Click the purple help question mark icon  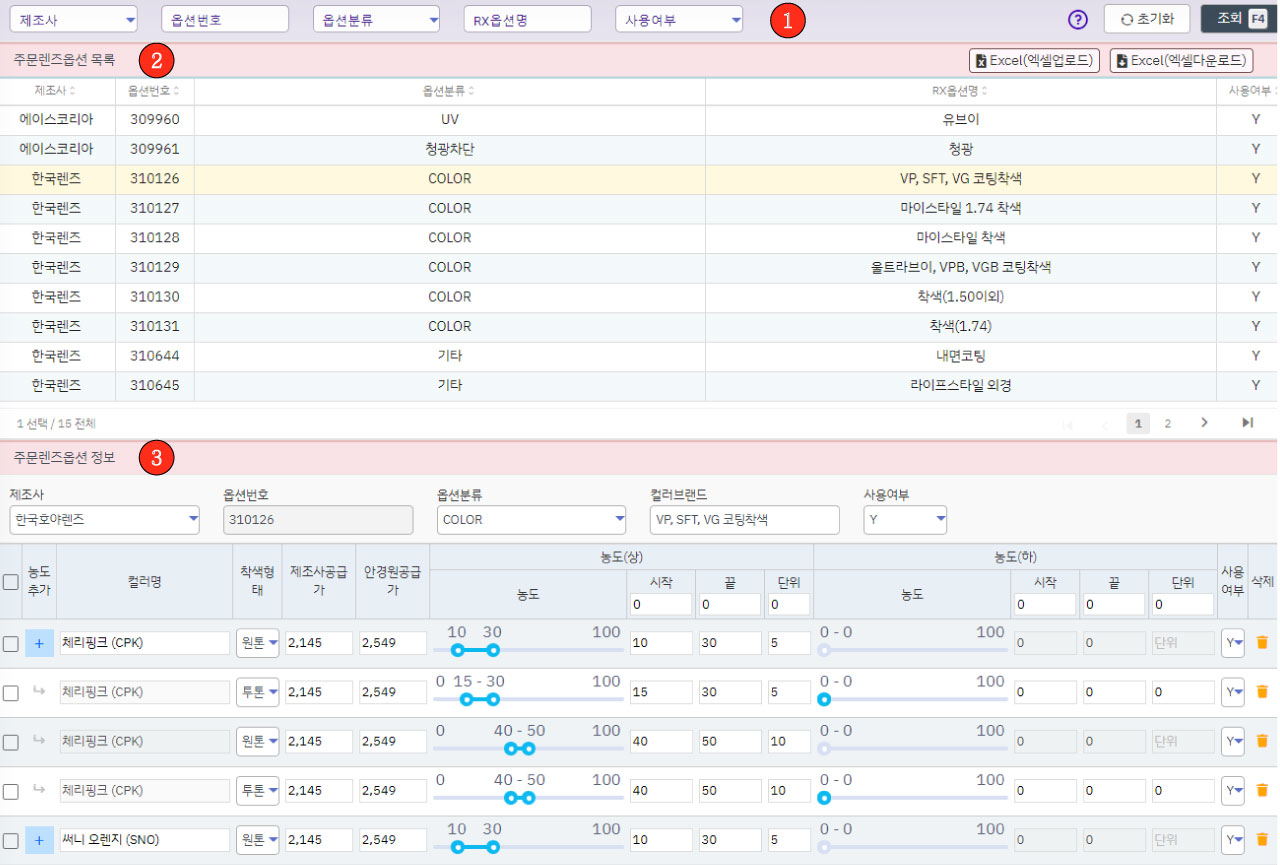(x=1077, y=19)
